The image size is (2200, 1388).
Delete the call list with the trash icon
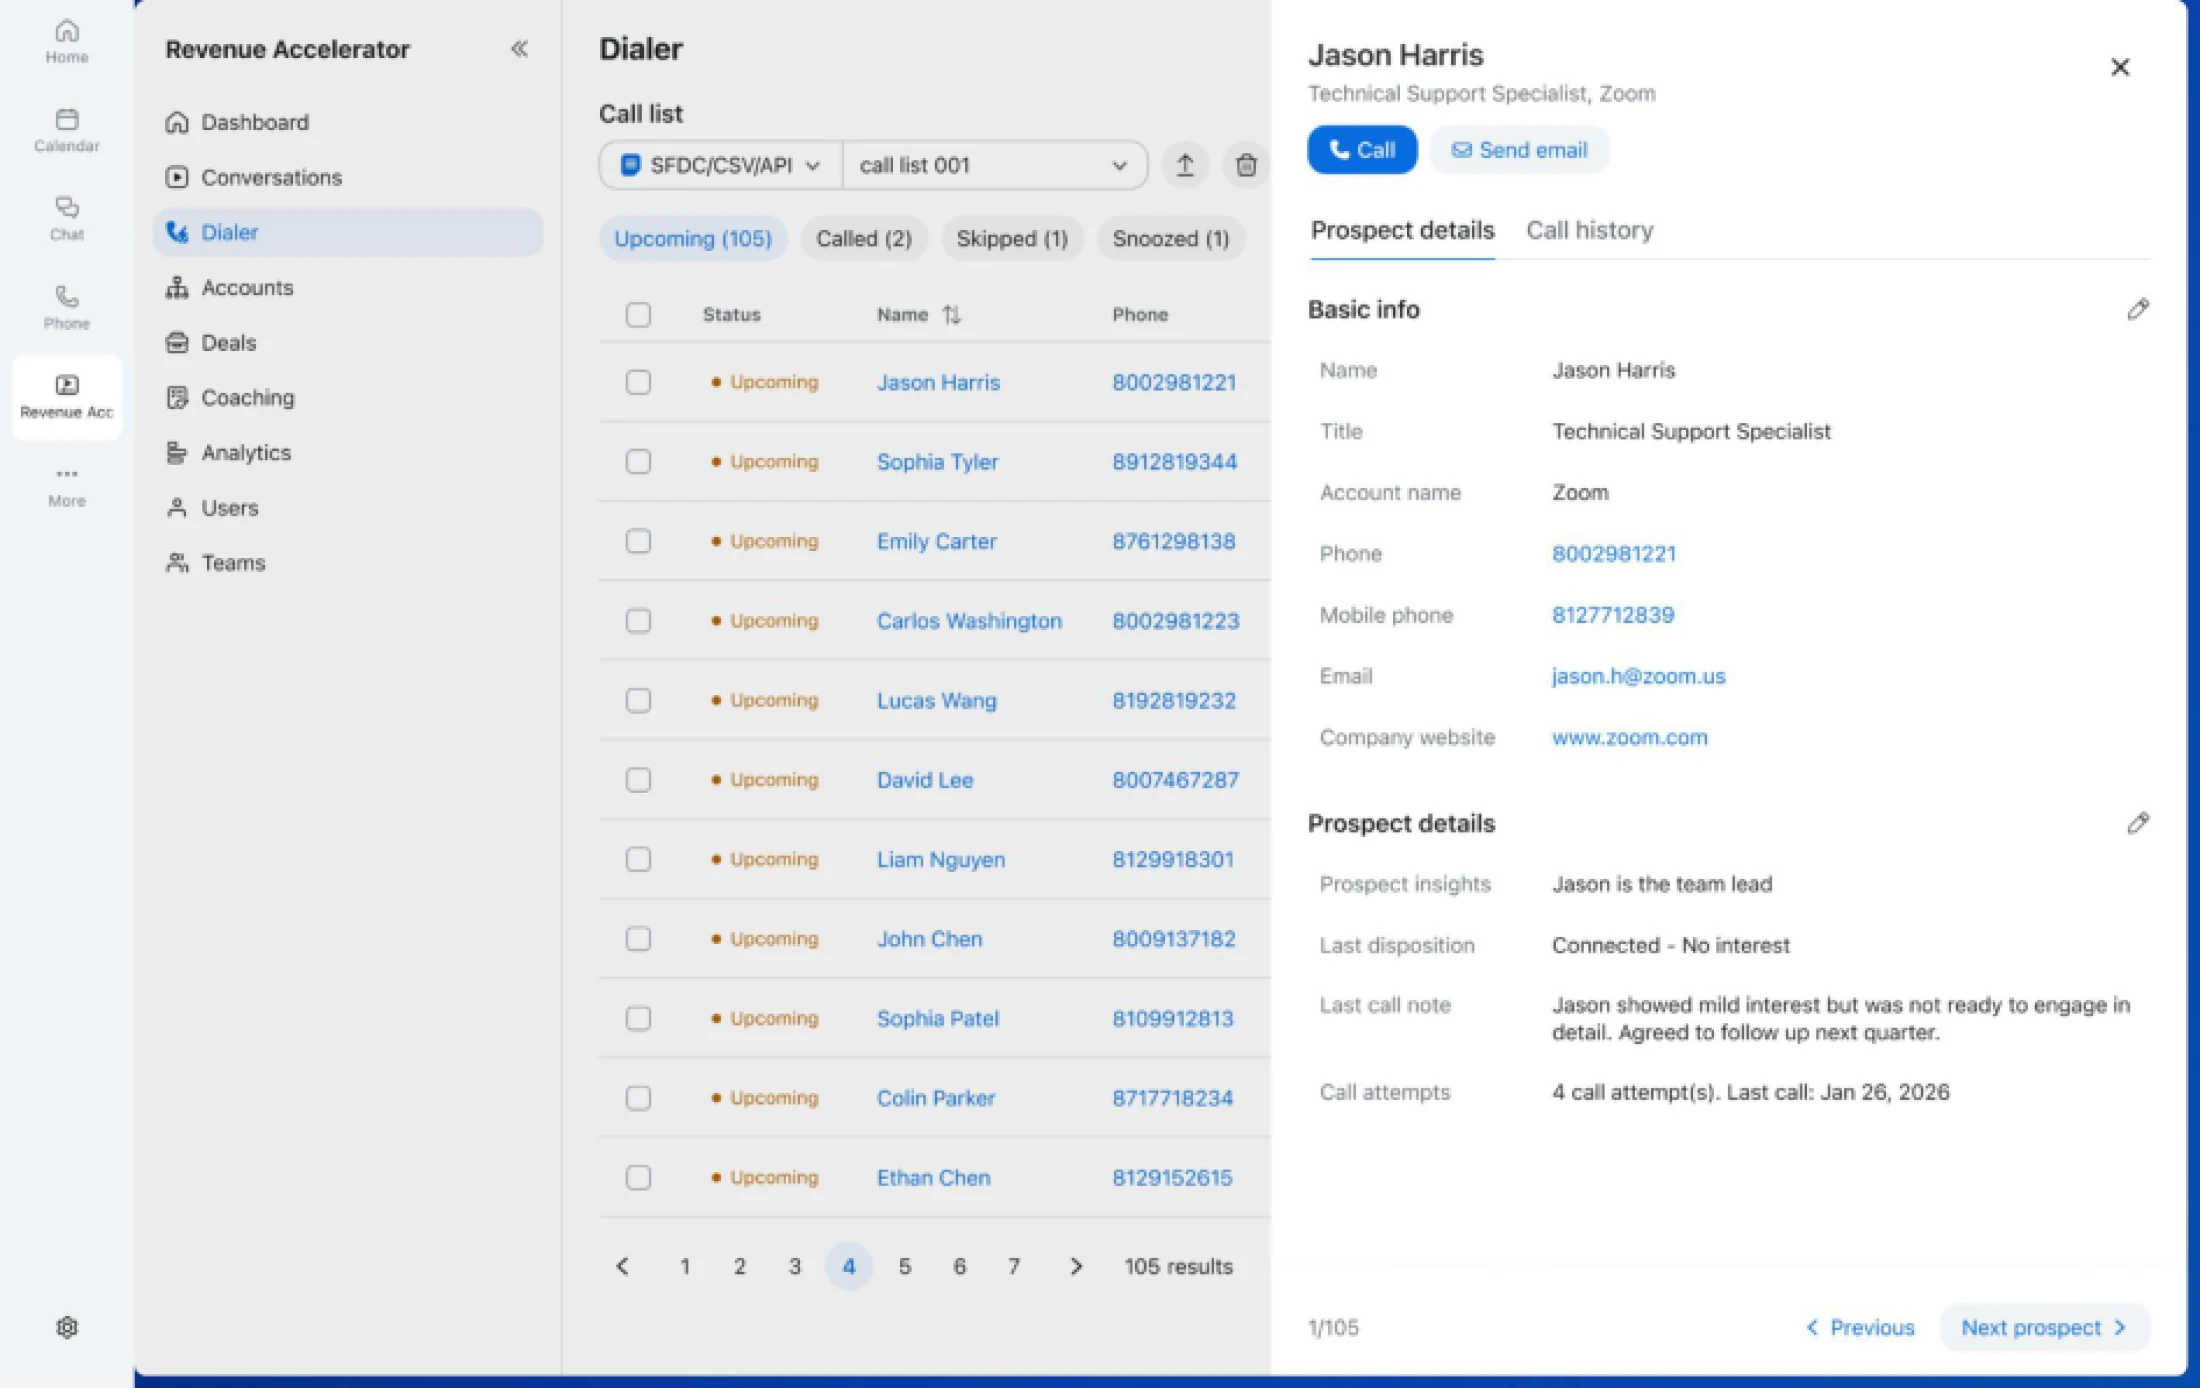tap(1246, 165)
